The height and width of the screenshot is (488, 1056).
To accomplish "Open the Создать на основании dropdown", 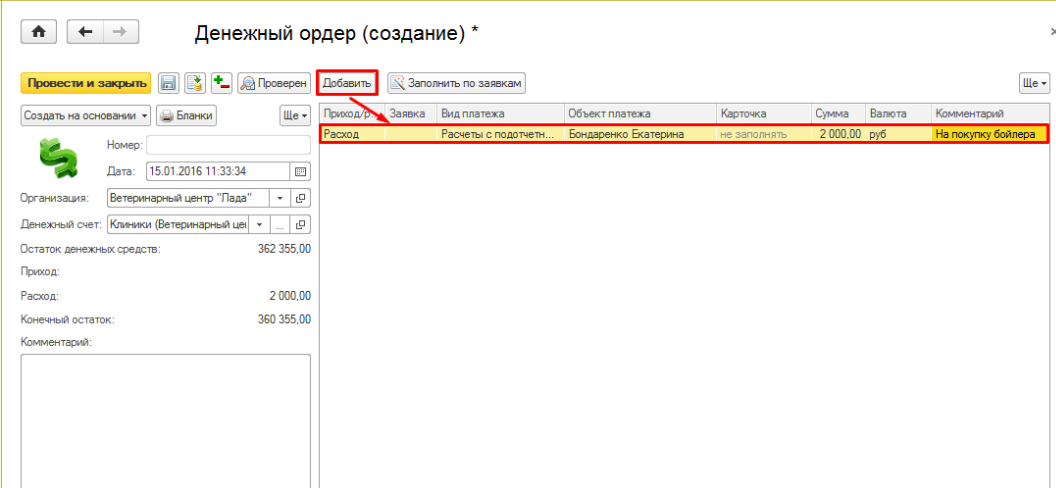I will (86, 116).
